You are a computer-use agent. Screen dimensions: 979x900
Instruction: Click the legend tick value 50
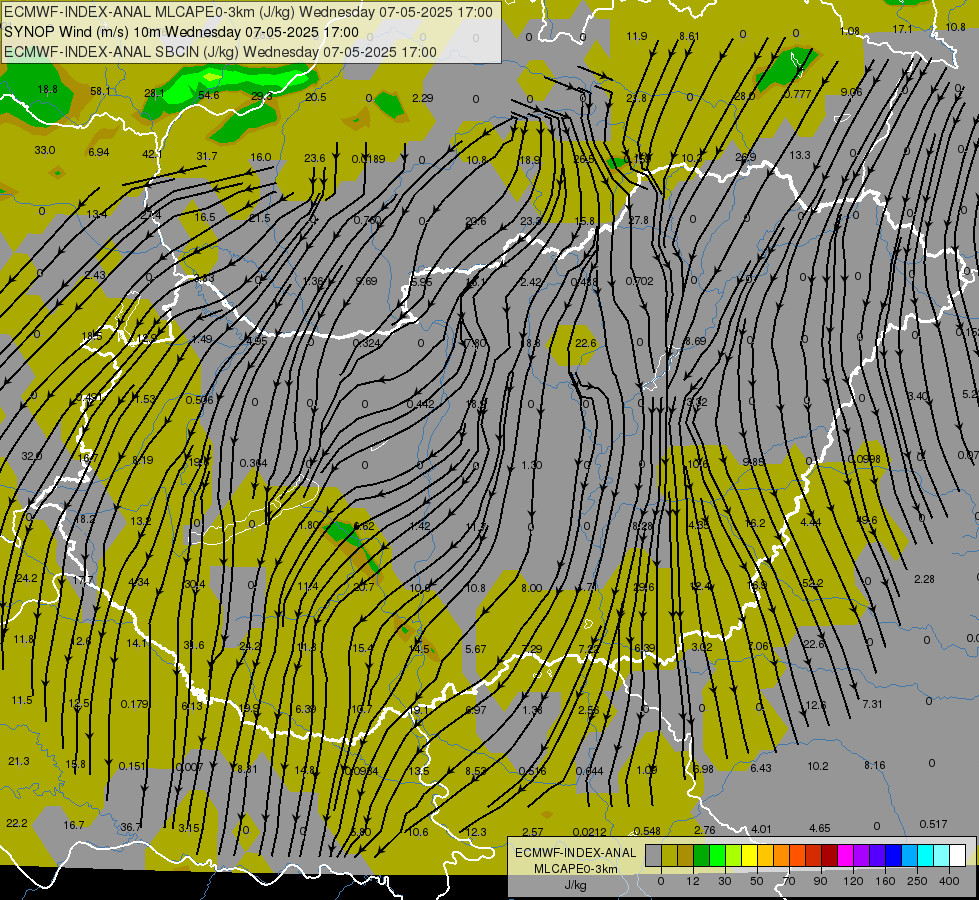click(756, 881)
